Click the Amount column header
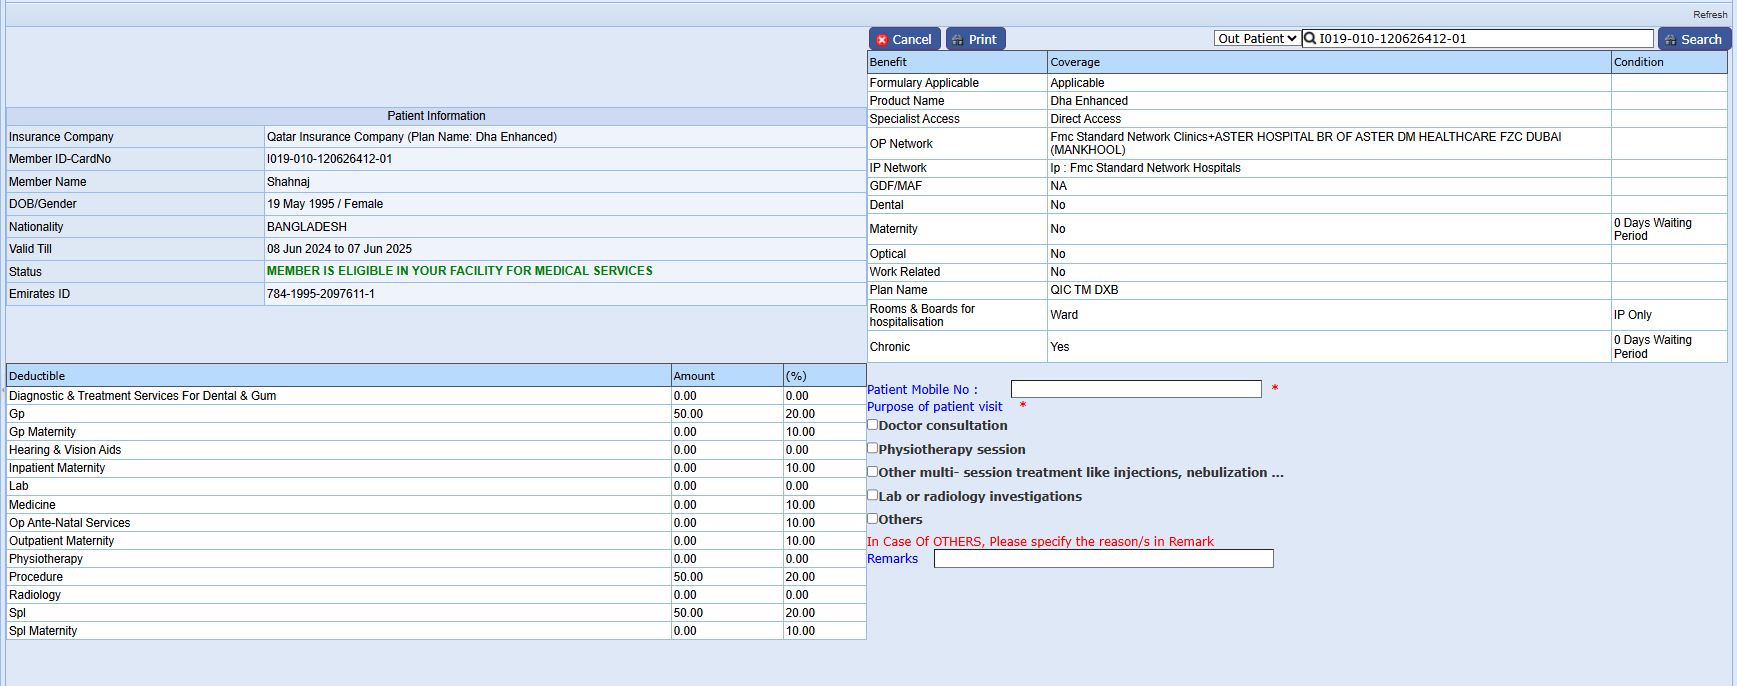Viewport: 1737px width, 686px height. [x=694, y=376]
